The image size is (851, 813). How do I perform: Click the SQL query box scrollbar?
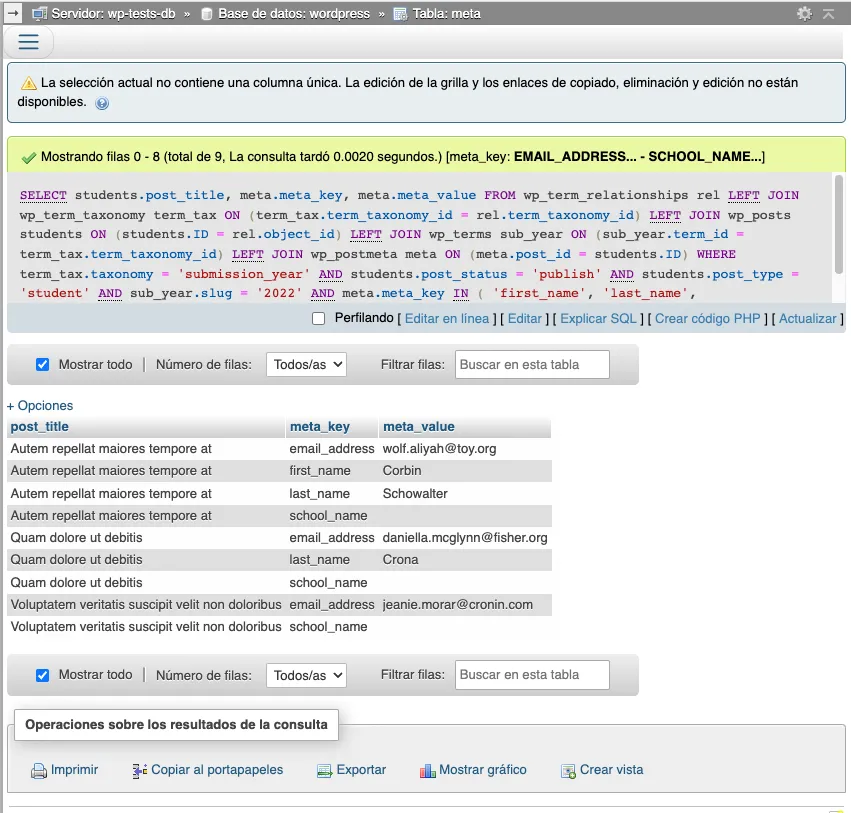tap(839, 224)
